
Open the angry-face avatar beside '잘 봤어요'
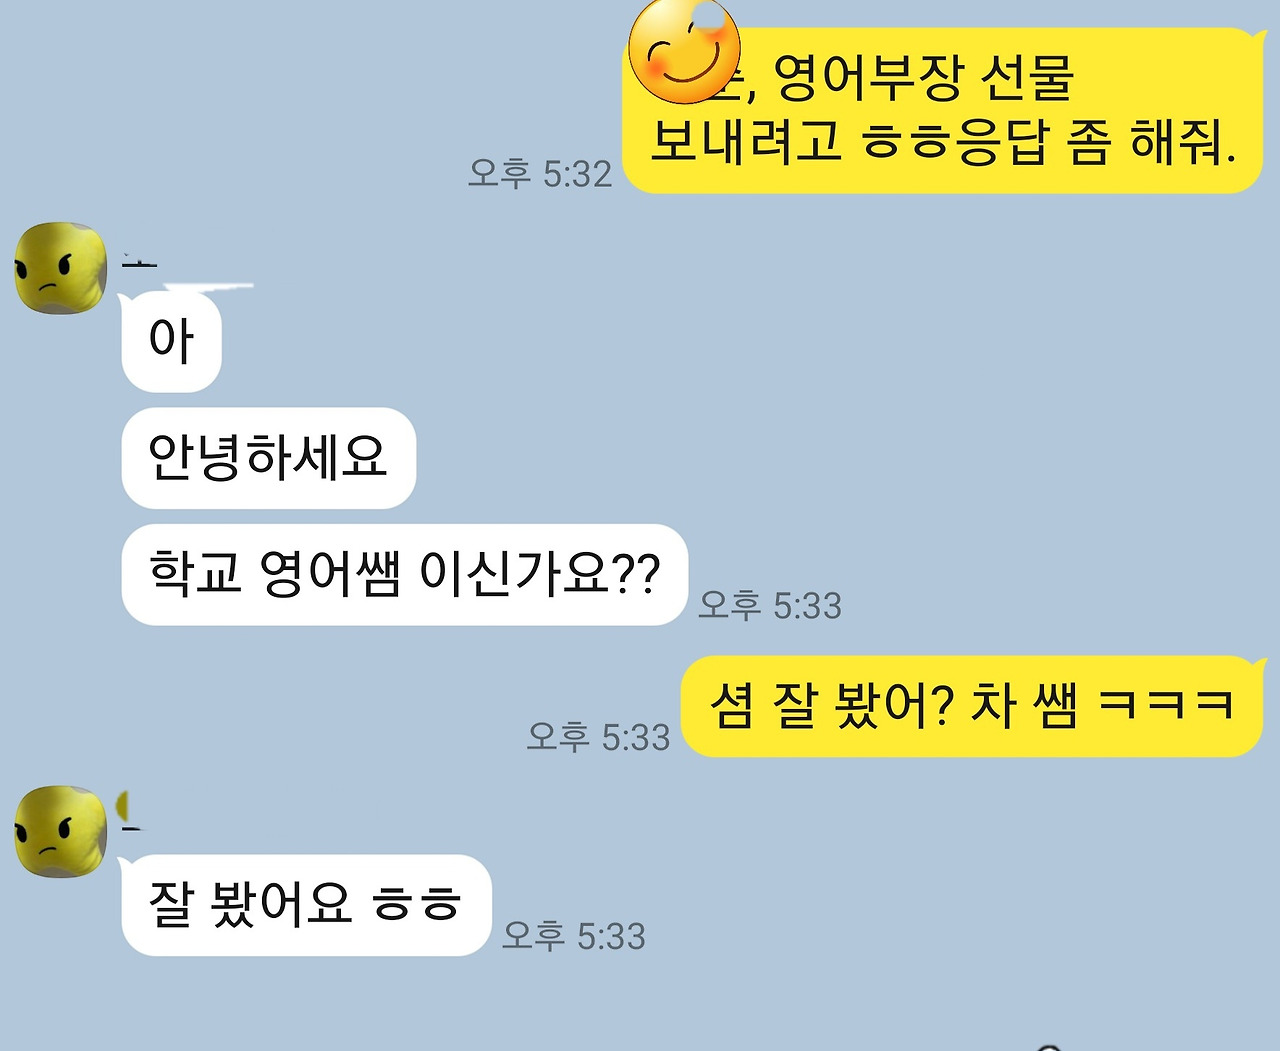point(60,832)
